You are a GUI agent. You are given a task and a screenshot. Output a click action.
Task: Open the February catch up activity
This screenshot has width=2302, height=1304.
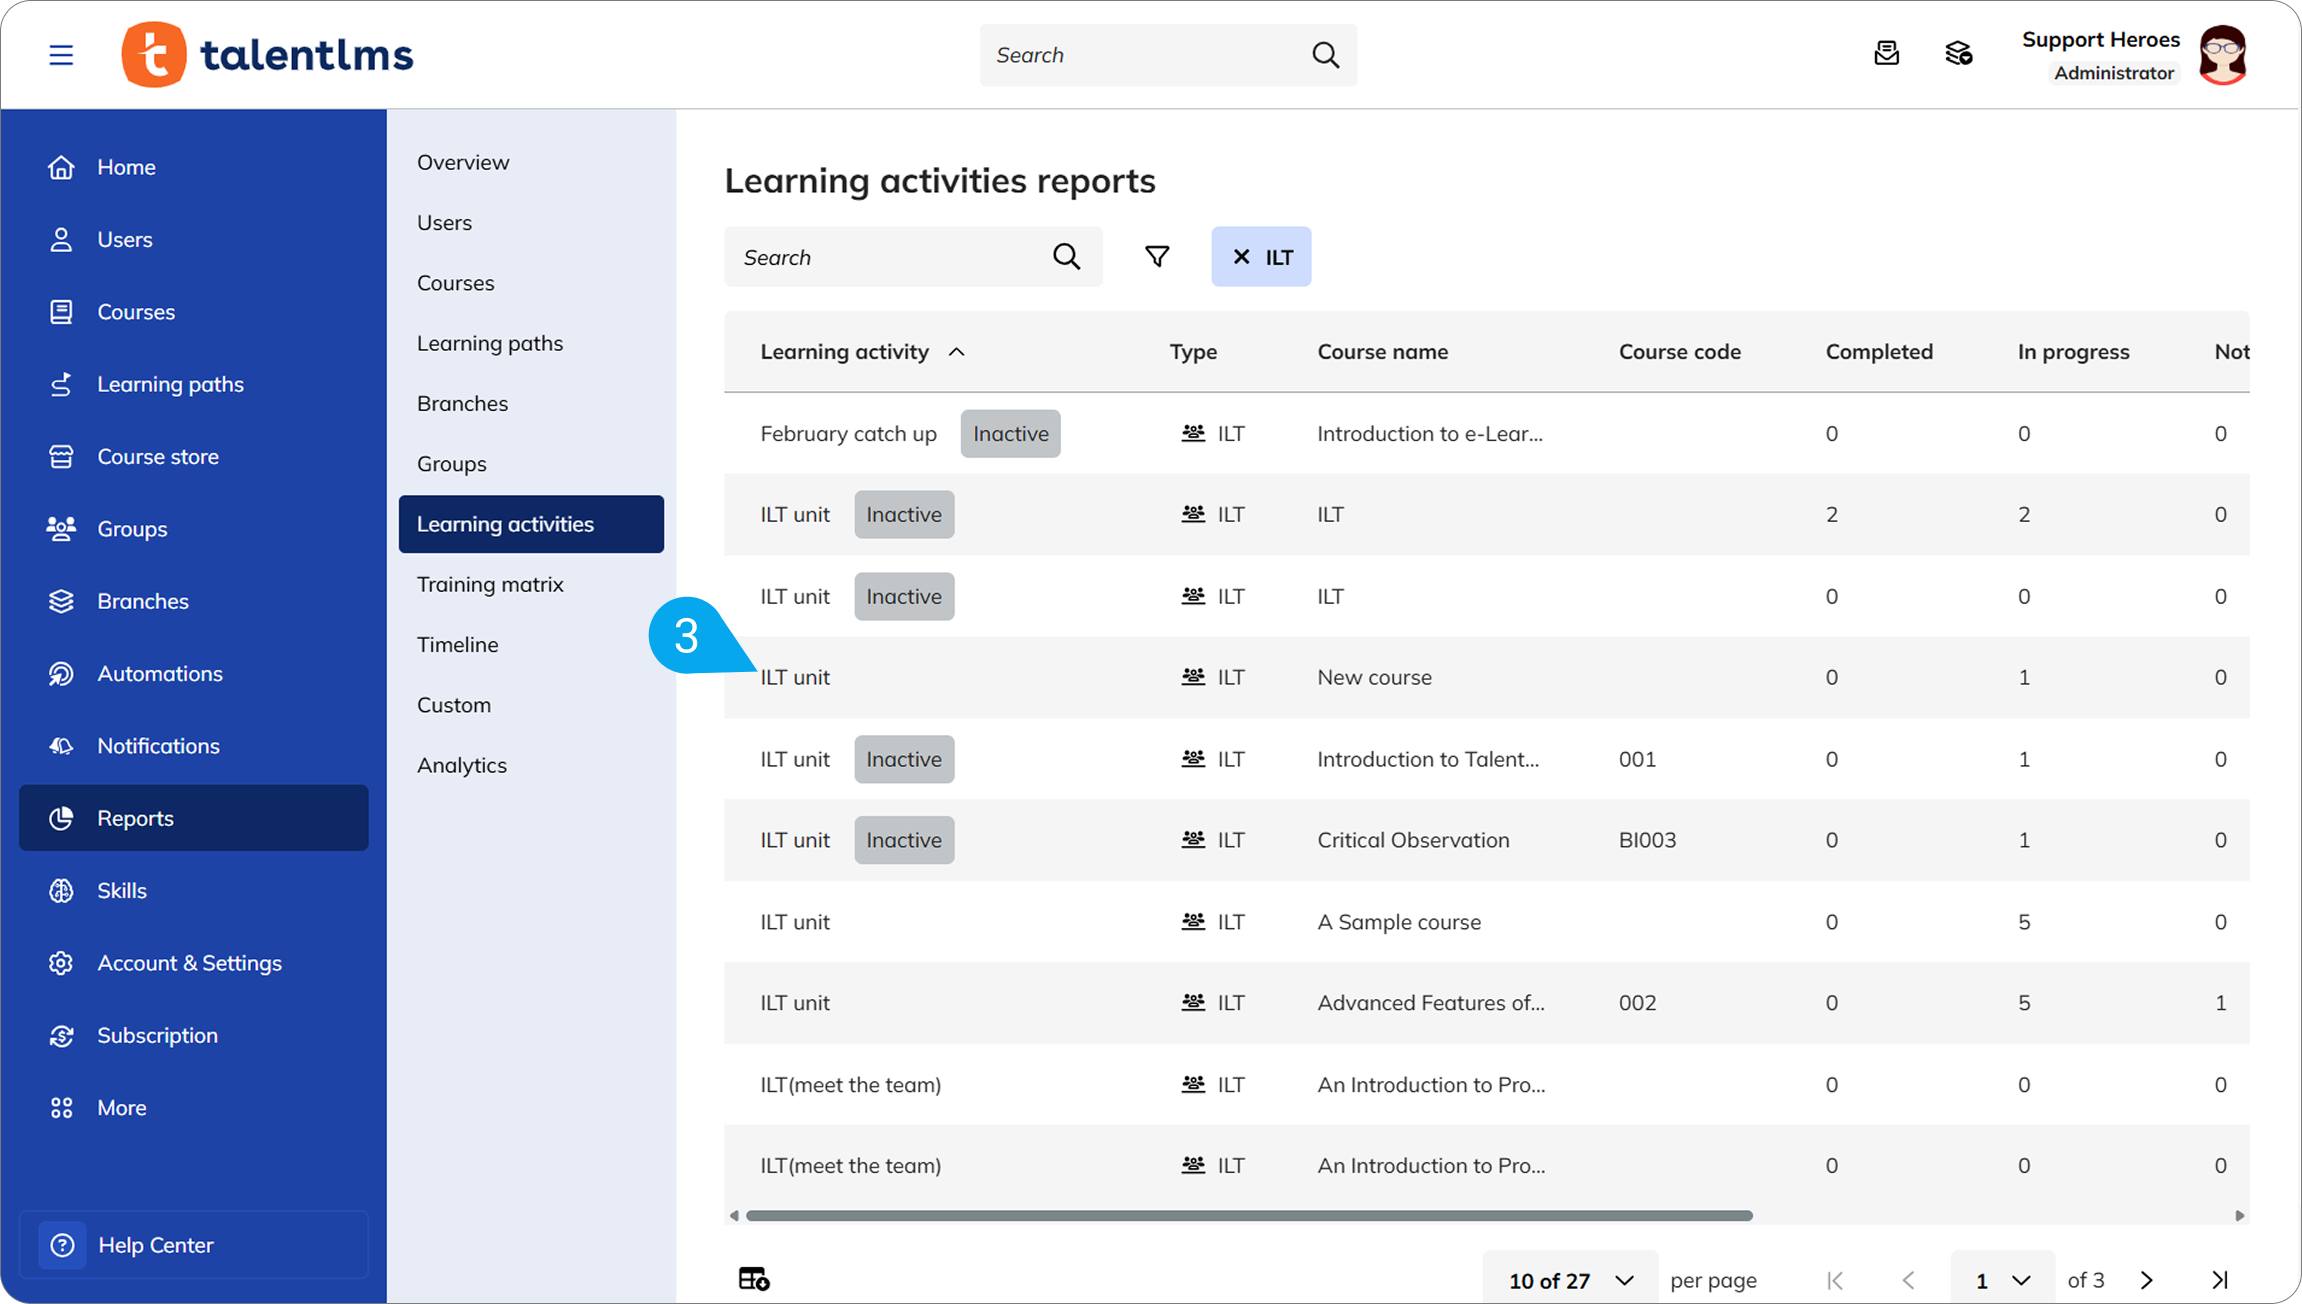click(x=848, y=434)
